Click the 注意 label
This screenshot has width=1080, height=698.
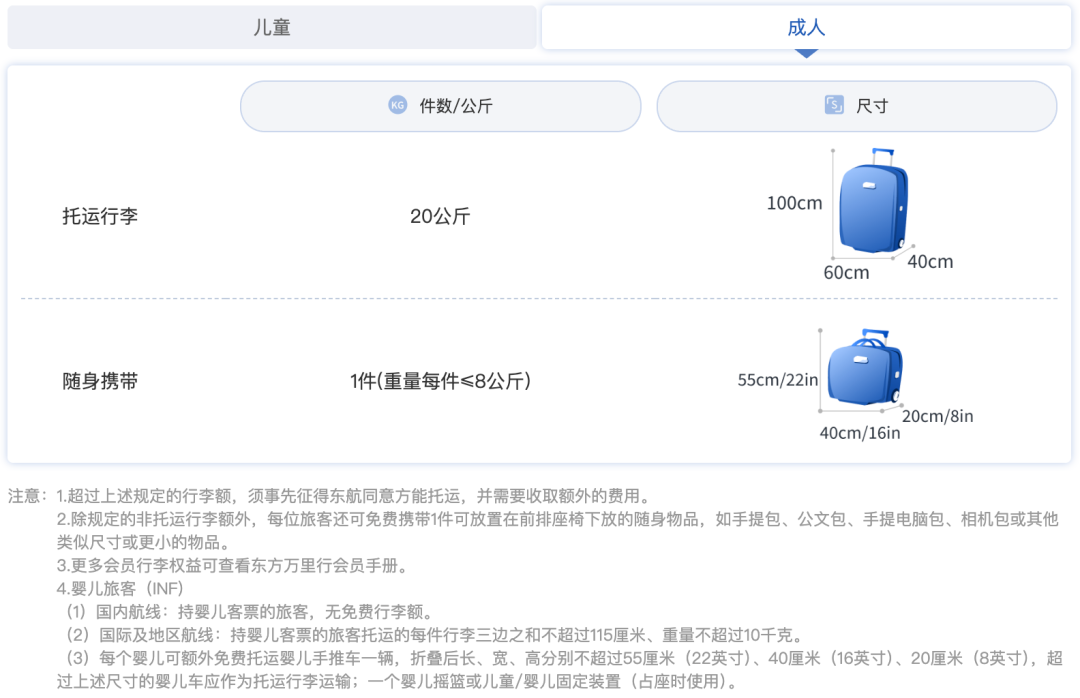coord(28,496)
